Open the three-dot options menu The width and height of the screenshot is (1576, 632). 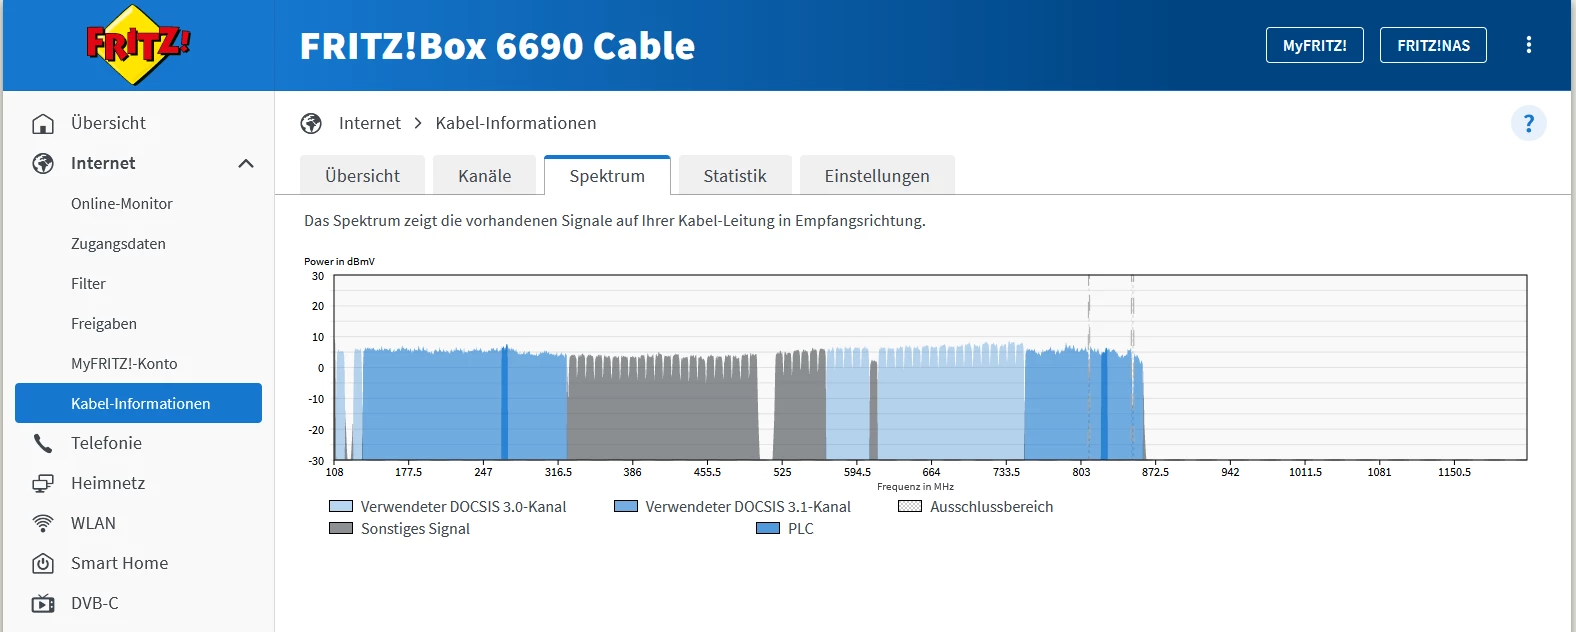(1528, 45)
